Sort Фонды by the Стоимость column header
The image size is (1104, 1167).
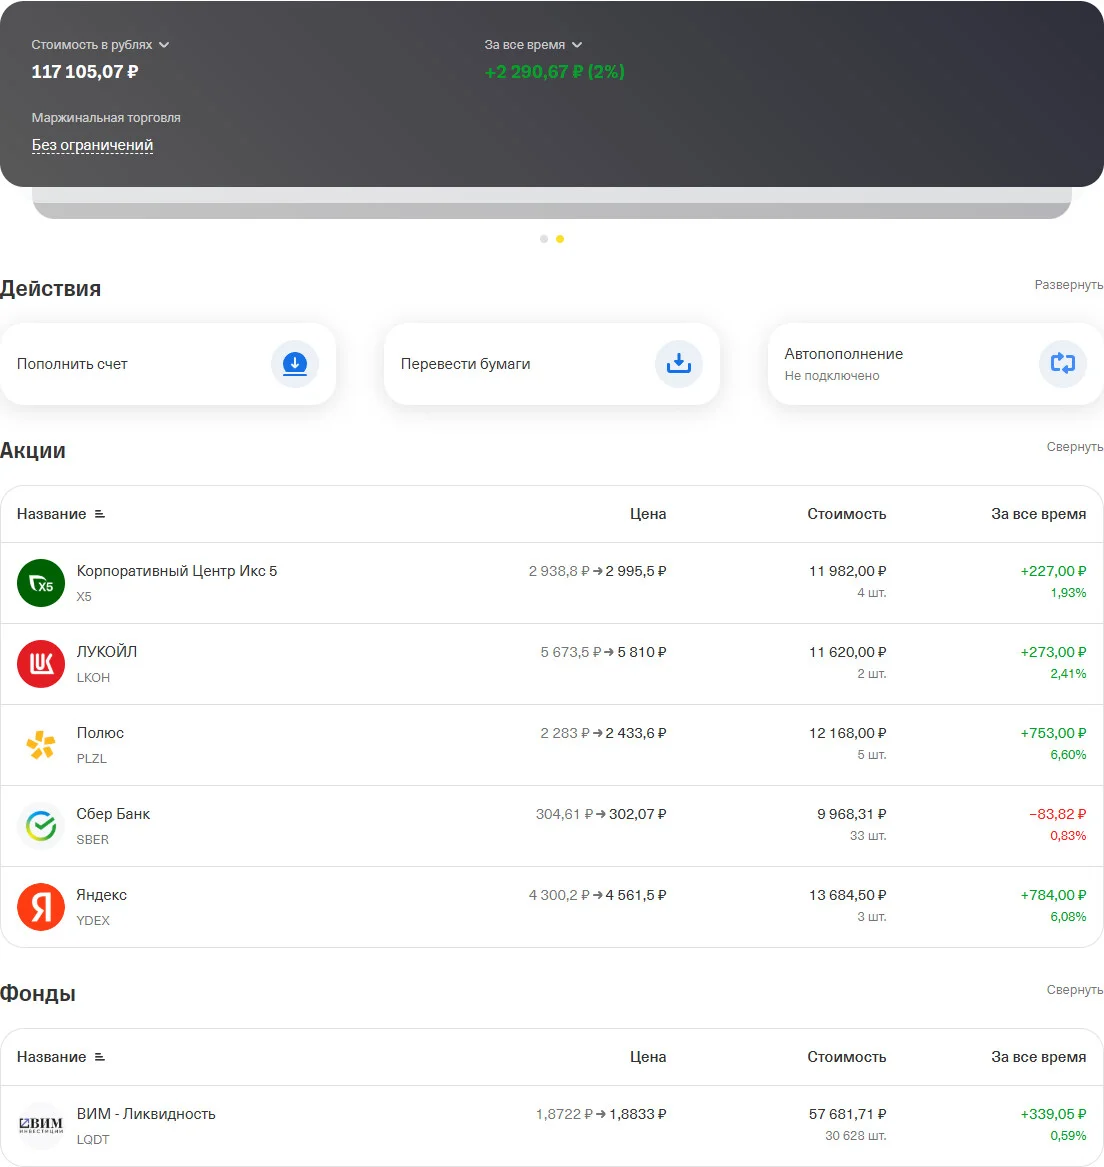pos(846,1057)
